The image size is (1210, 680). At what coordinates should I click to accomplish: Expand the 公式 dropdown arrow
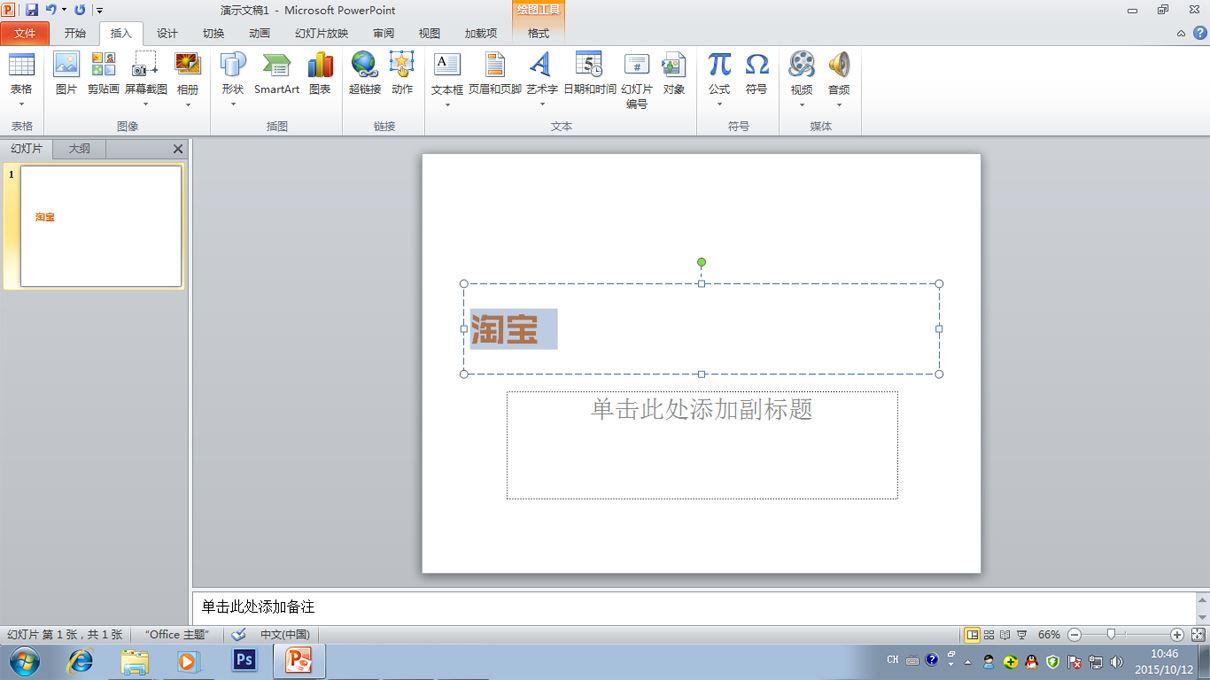(719, 104)
